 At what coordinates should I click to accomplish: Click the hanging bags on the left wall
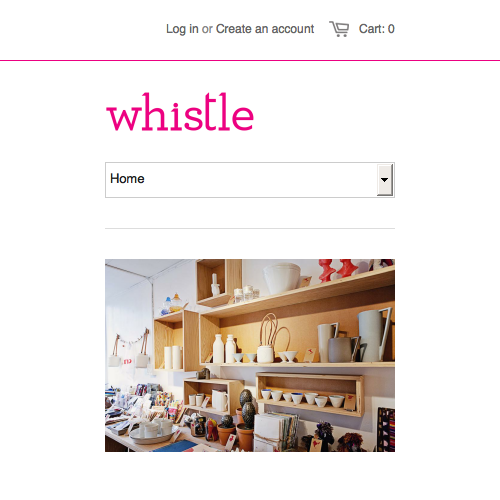[x=131, y=348]
